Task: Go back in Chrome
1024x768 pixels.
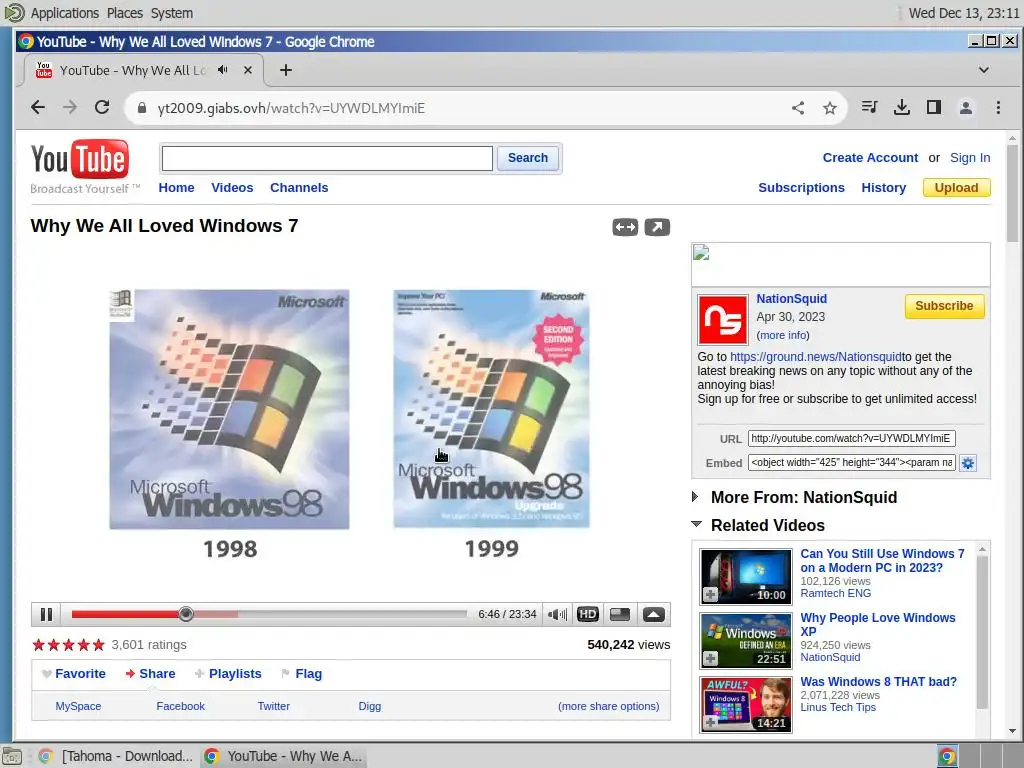Action: click(38, 107)
